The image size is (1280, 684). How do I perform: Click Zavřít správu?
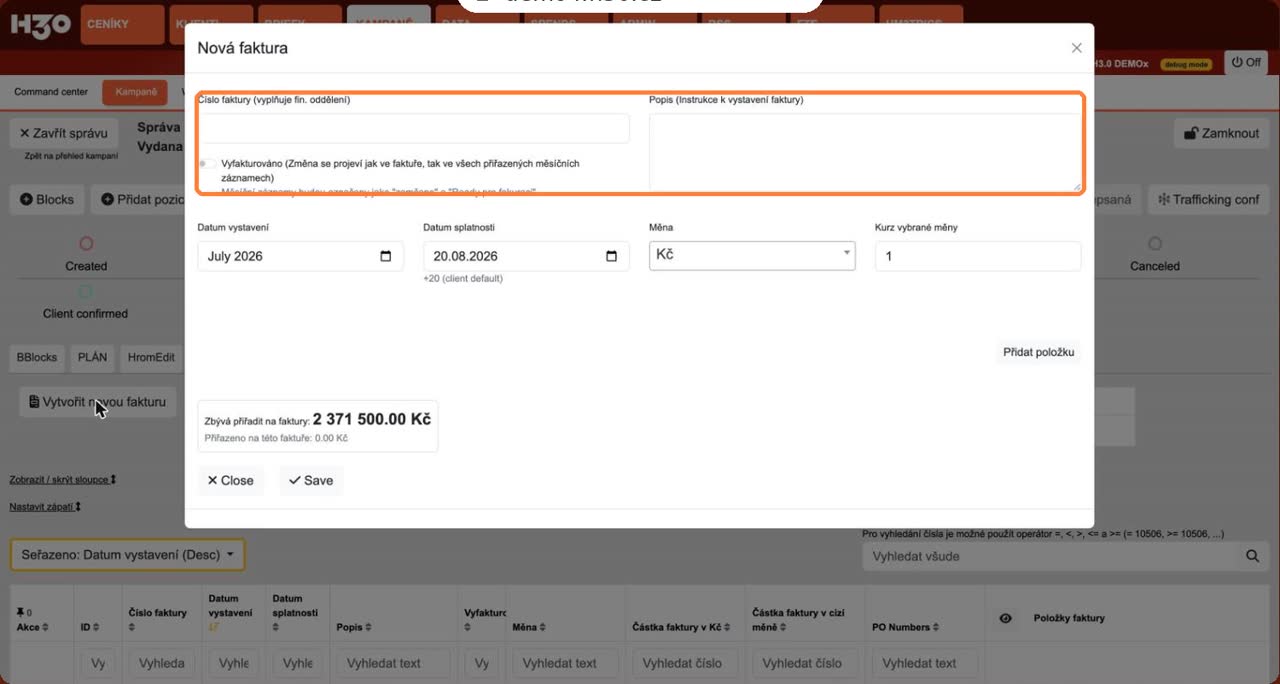(x=64, y=133)
